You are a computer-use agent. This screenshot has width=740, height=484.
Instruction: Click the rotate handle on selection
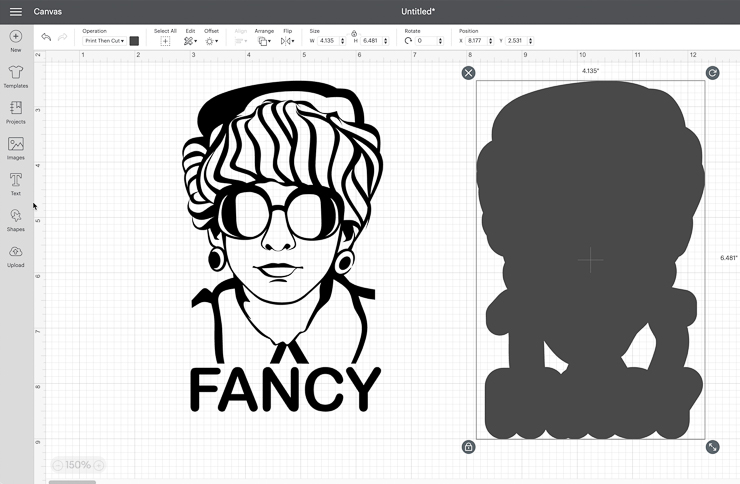click(x=712, y=73)
